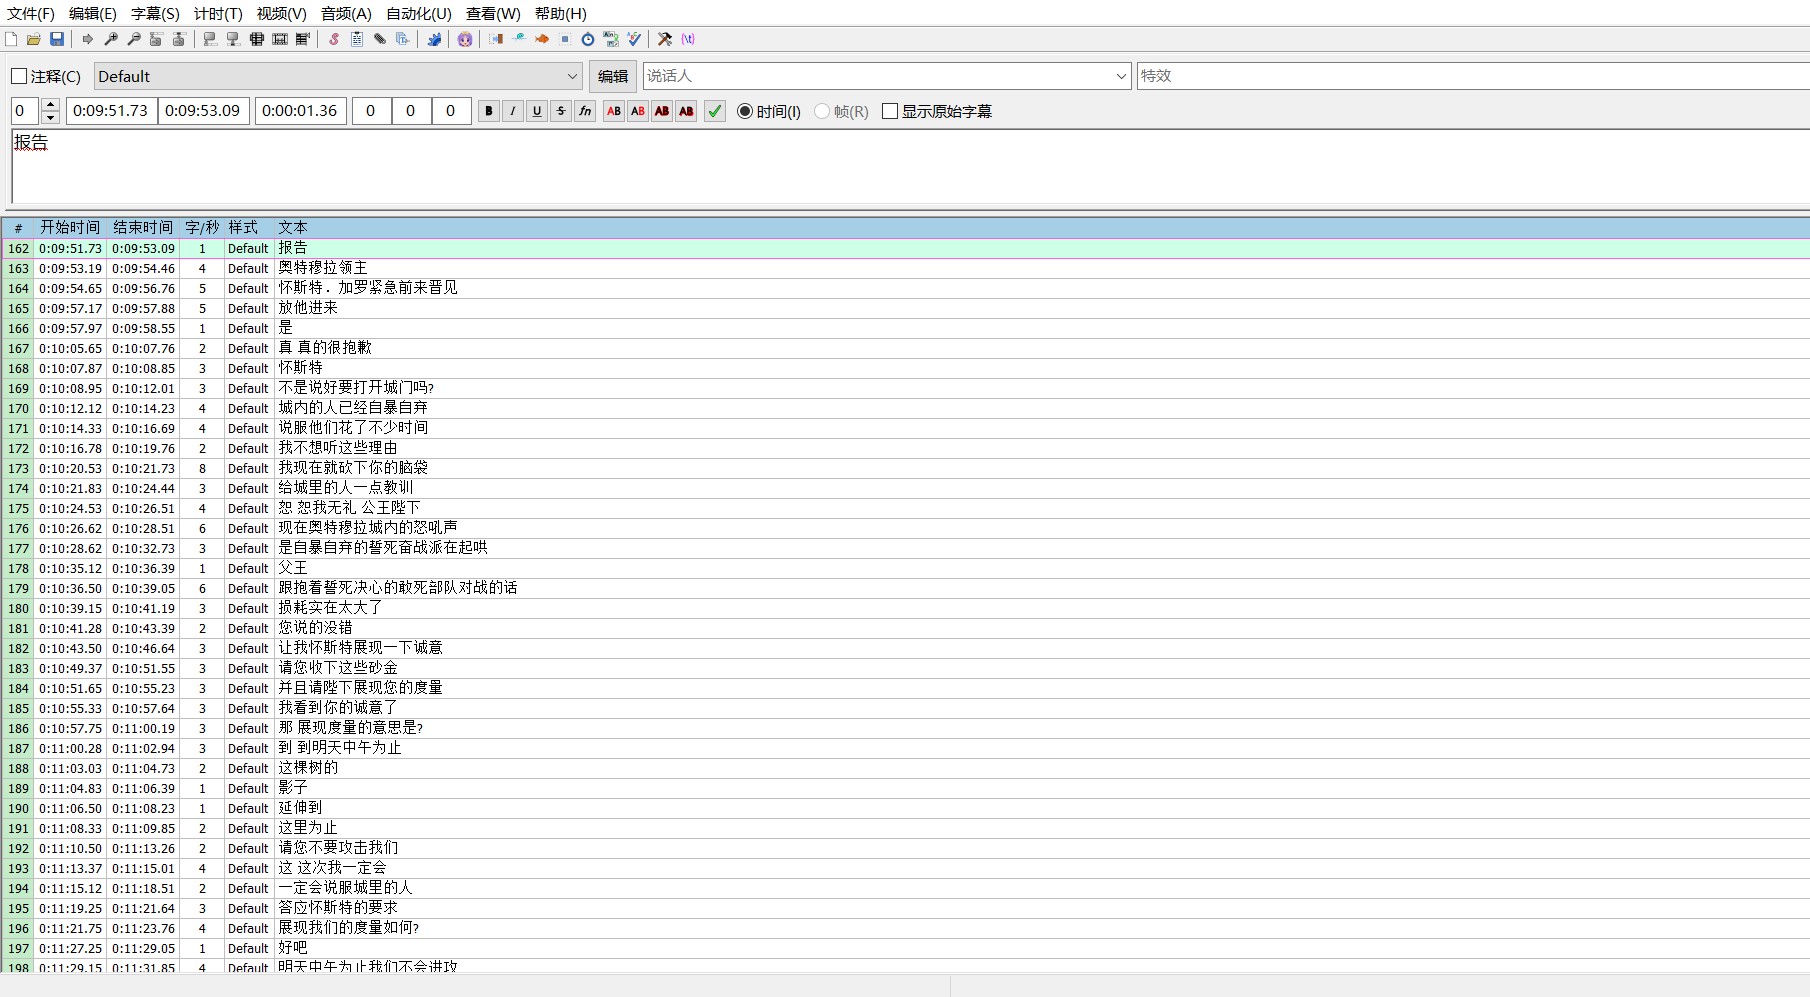Run the Spell Checker ABC checkmark icon
Image resolution: width=1810 pixels, height=997 pixels.
[x=634, y=39]
